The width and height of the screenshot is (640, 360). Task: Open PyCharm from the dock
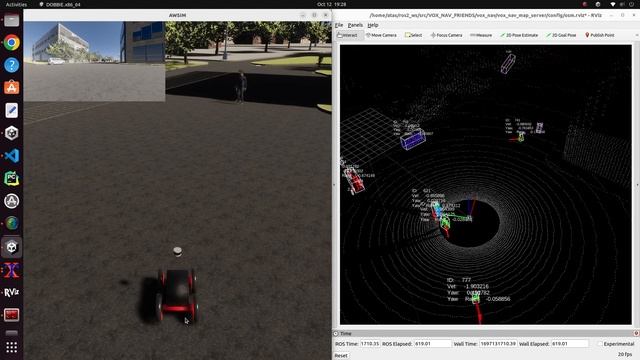point(11,178)
